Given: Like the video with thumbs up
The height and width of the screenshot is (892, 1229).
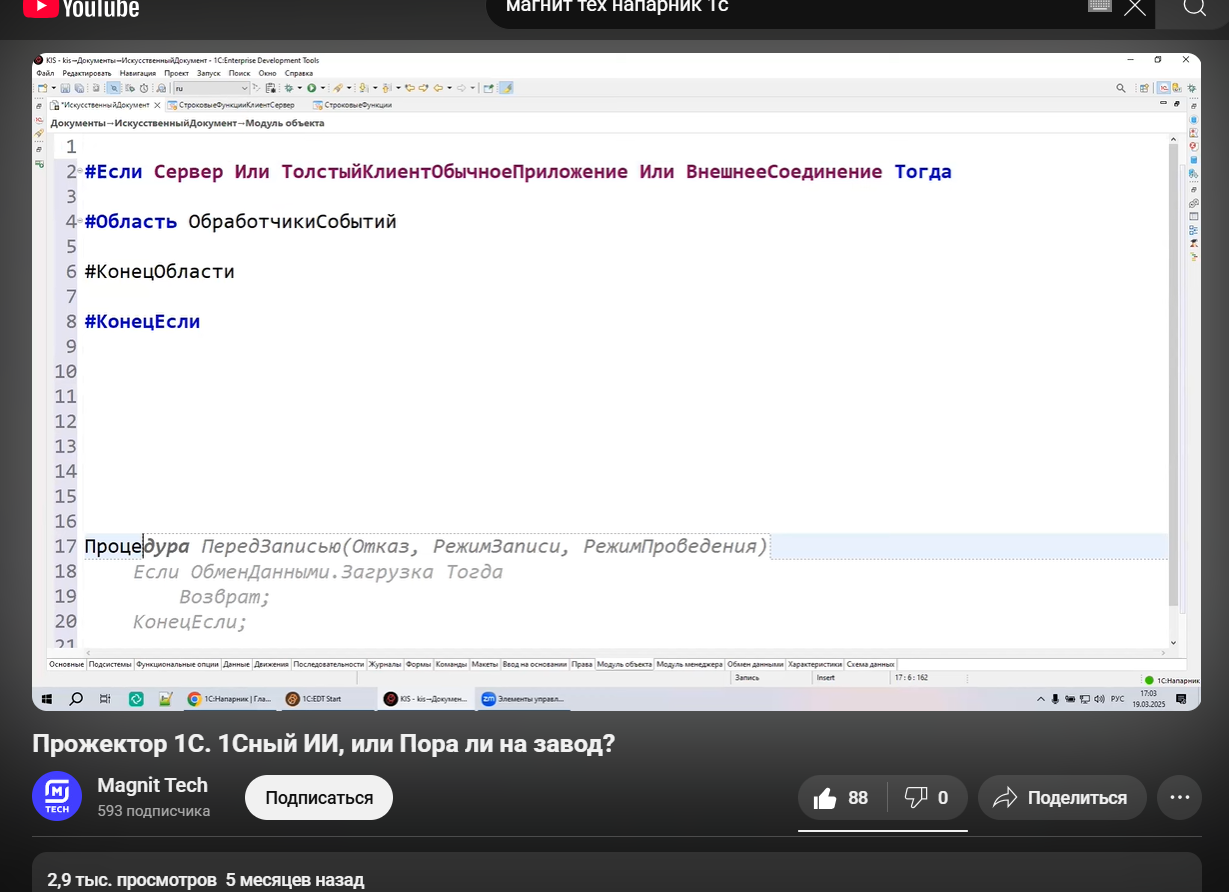Looking at the screenshot, I should (842, 798).
